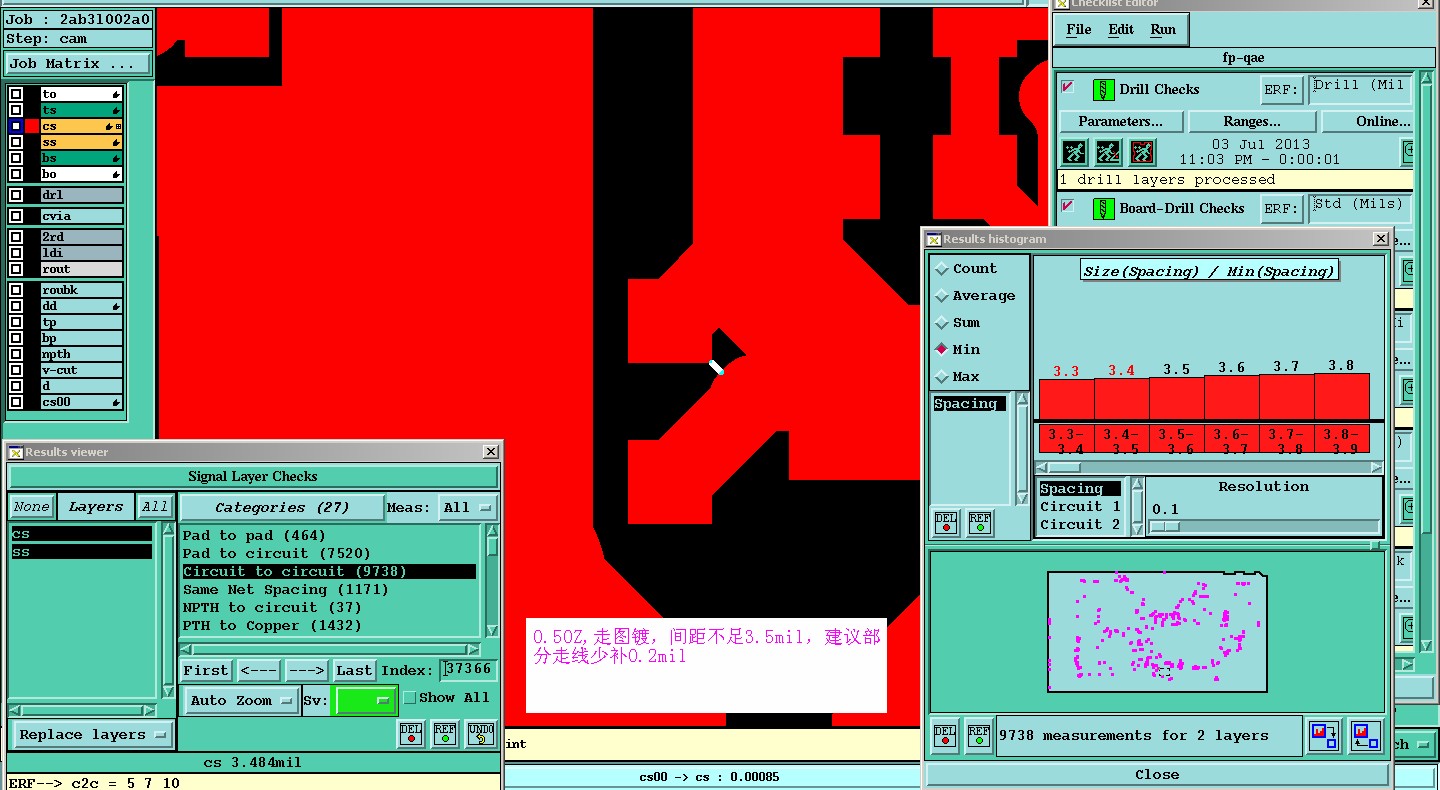1440x790 pixels.
Task: Select 'Circuit 1' in the histogram list
Action: click(x=1080, y=507)
